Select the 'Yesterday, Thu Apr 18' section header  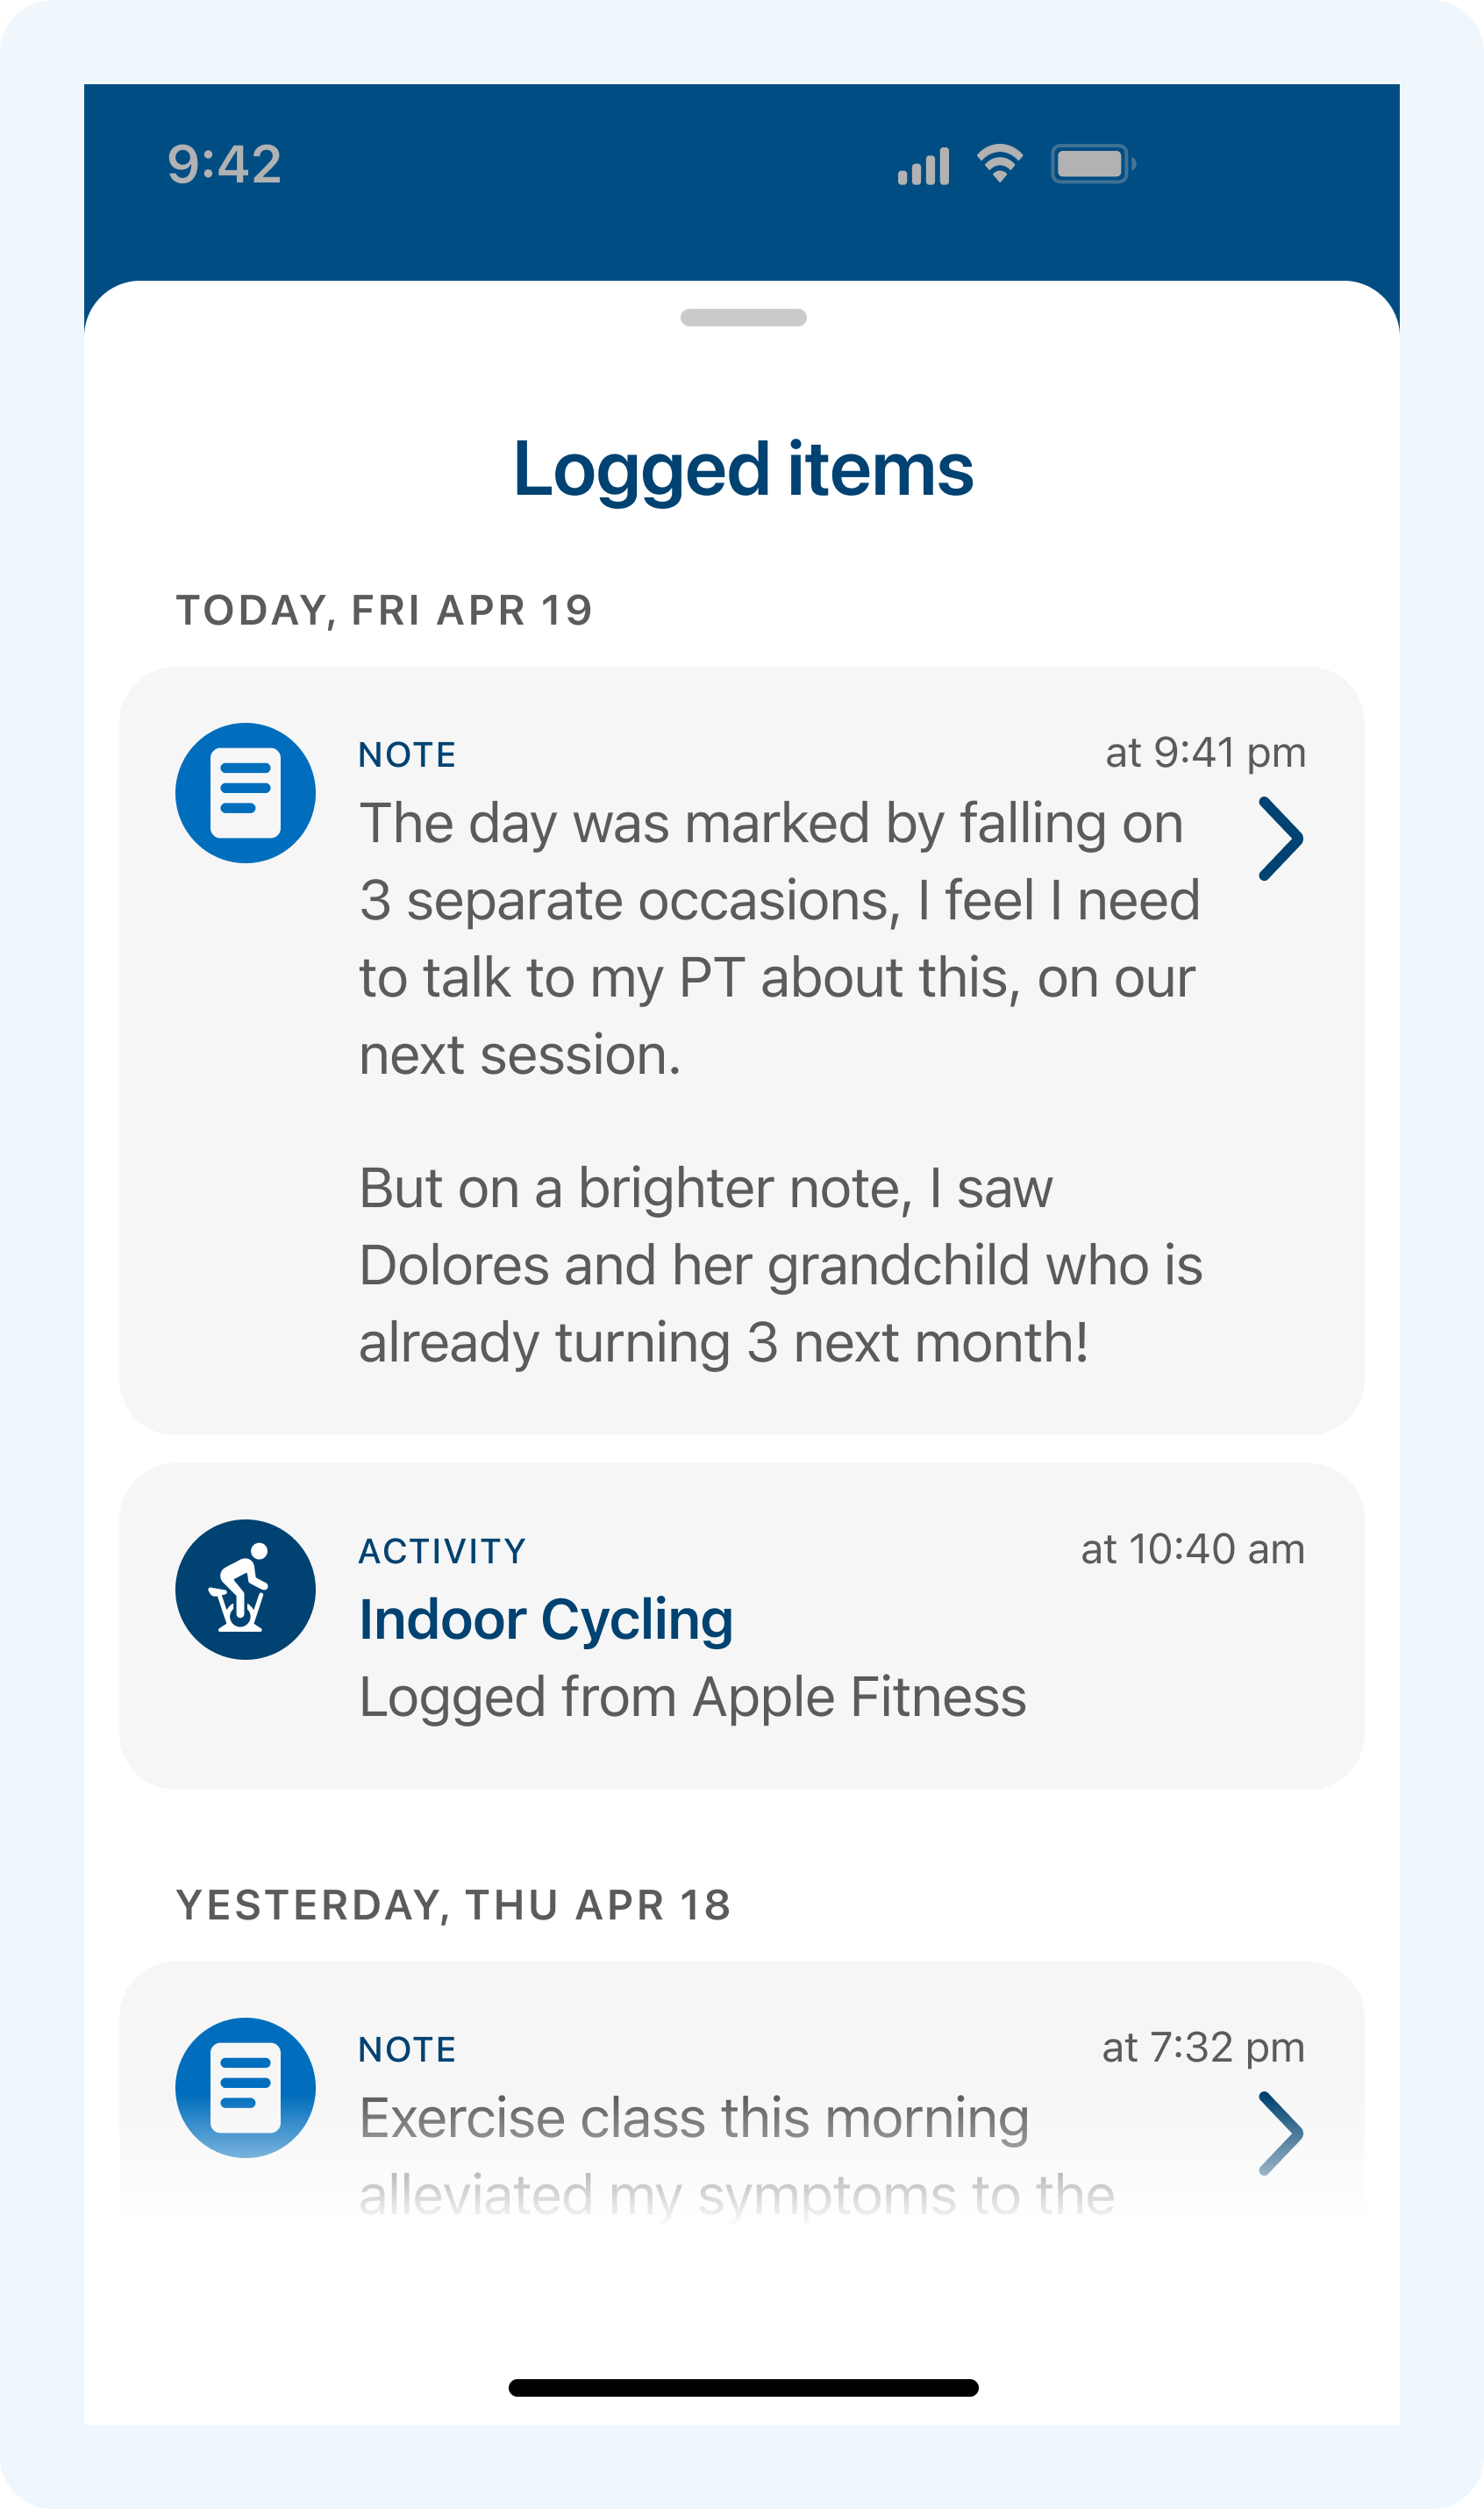click(x=453, y=1905)
